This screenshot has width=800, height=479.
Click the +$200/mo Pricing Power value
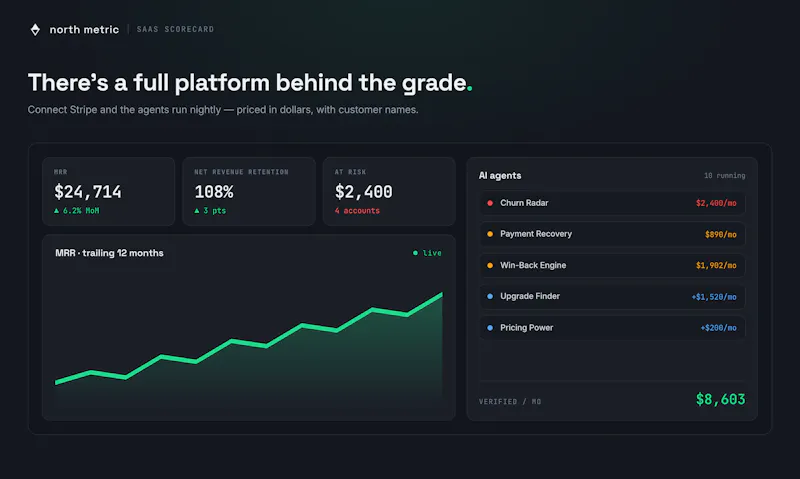[x=718, y=328]
